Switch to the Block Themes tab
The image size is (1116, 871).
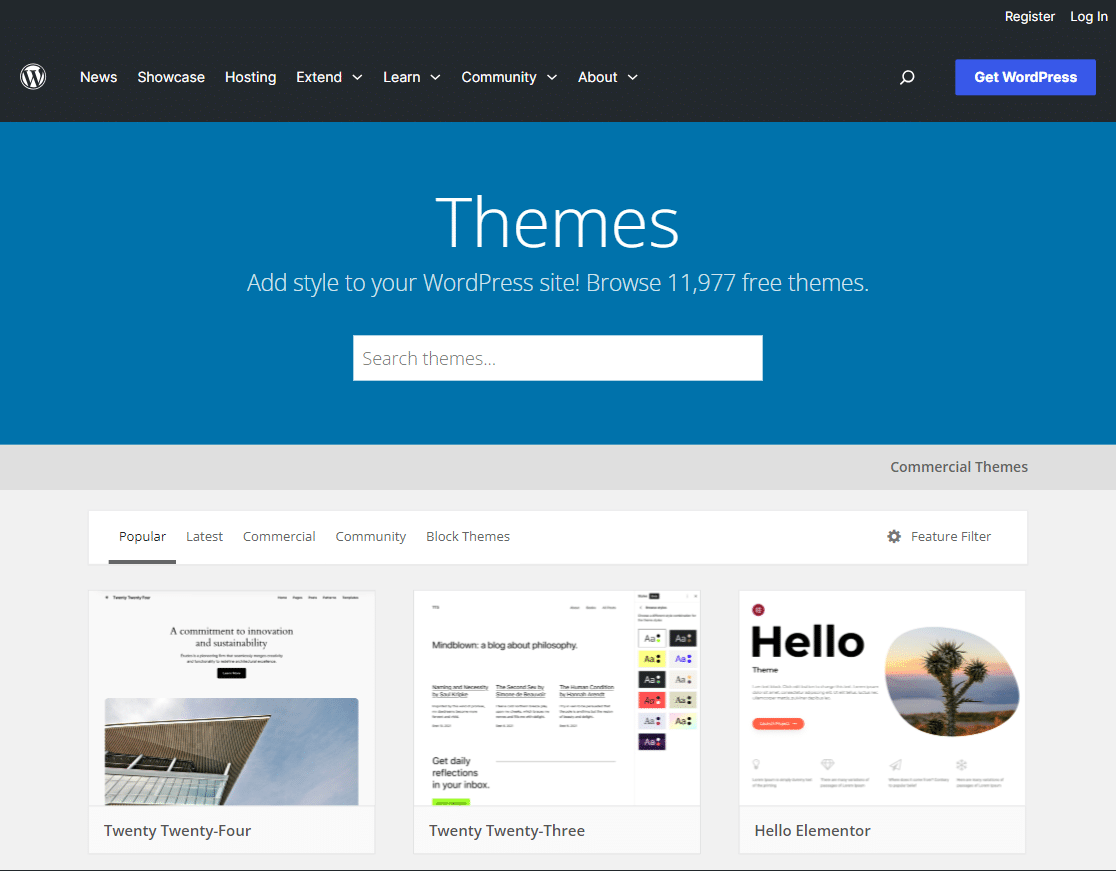tap(468, 537)
